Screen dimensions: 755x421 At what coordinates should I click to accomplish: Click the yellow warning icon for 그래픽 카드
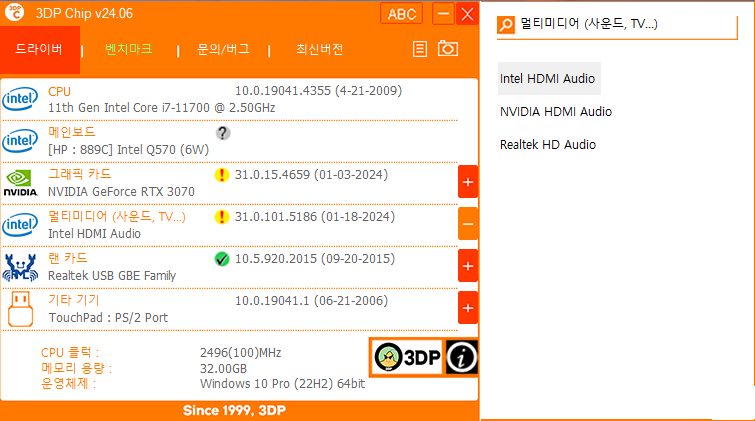[x=221, y=175]
